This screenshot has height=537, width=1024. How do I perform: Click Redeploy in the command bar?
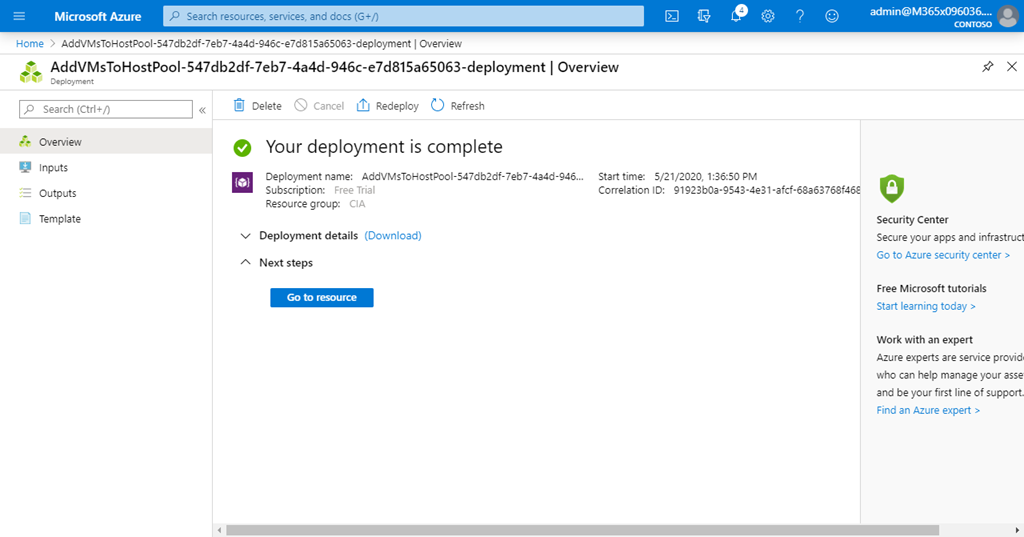click(x=387, y=106)
